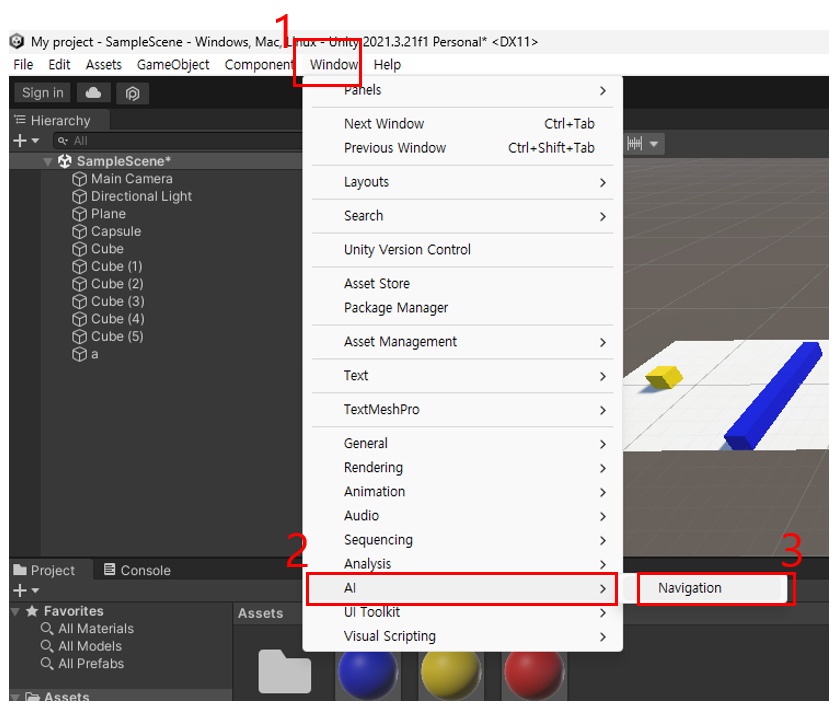Viewport: 837px width, 707px height.
Task: Select the red material sphere asset
Action: [534, 674]
